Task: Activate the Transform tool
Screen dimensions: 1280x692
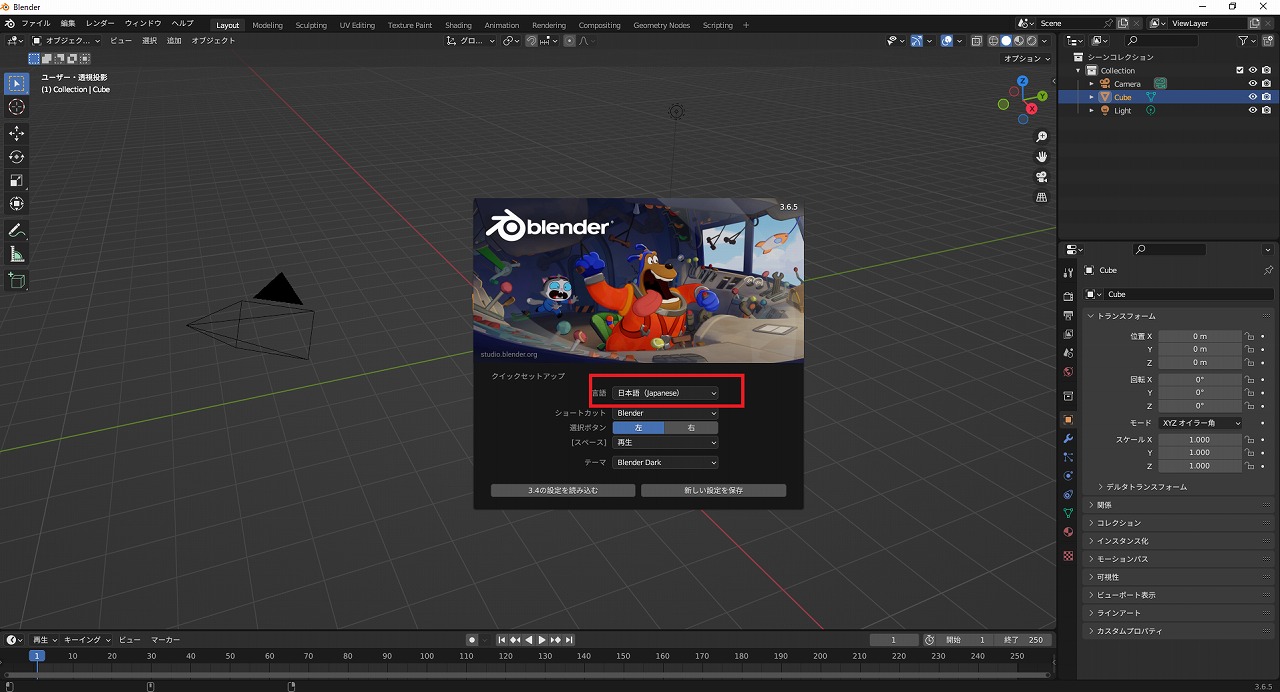Action: [x=17, y=204]
